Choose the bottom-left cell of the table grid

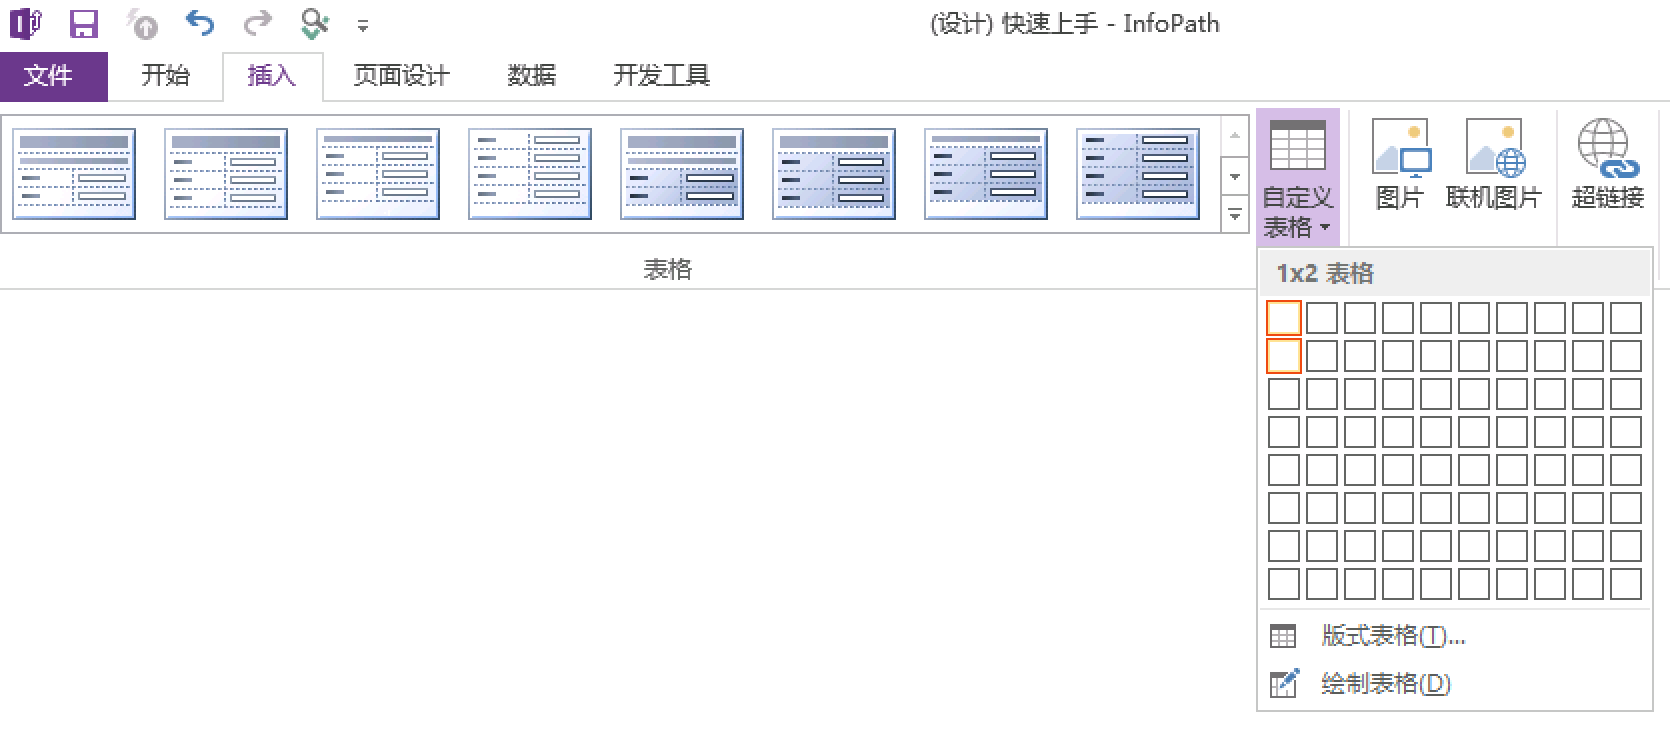coord(1284,584)
